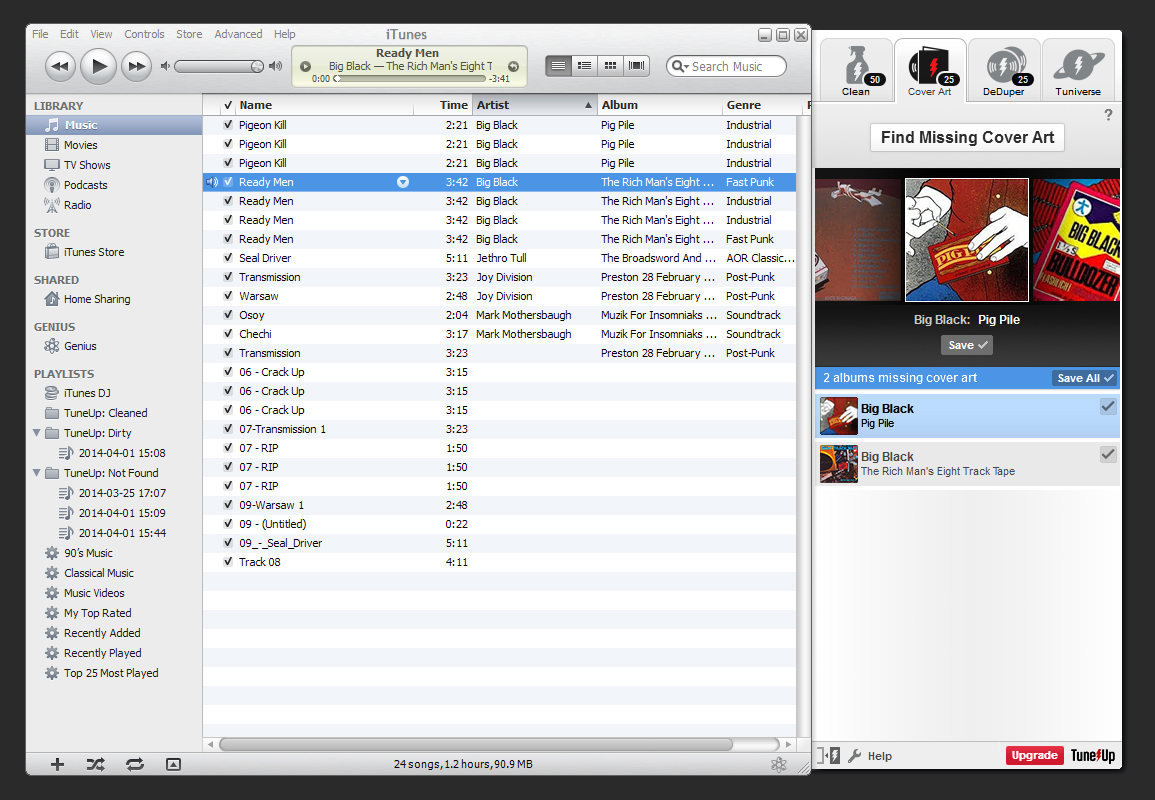
Task: Collapse the TuneUp: Dirty playlist folder
Action: tap(37, 433)
